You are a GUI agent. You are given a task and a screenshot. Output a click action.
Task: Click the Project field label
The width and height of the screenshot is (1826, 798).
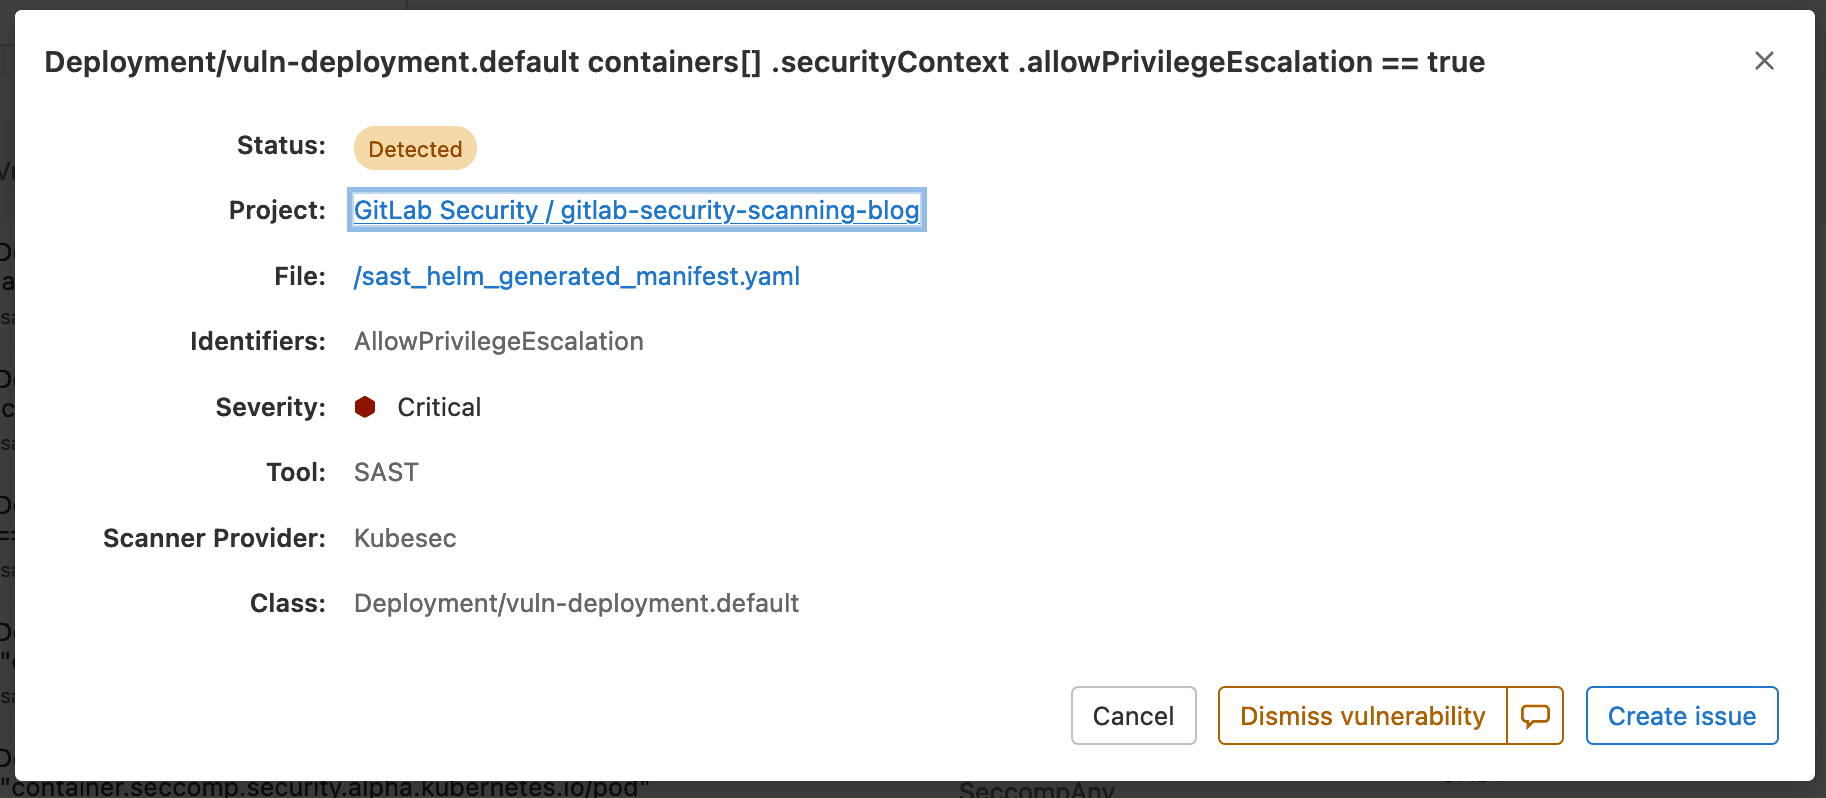277,210
